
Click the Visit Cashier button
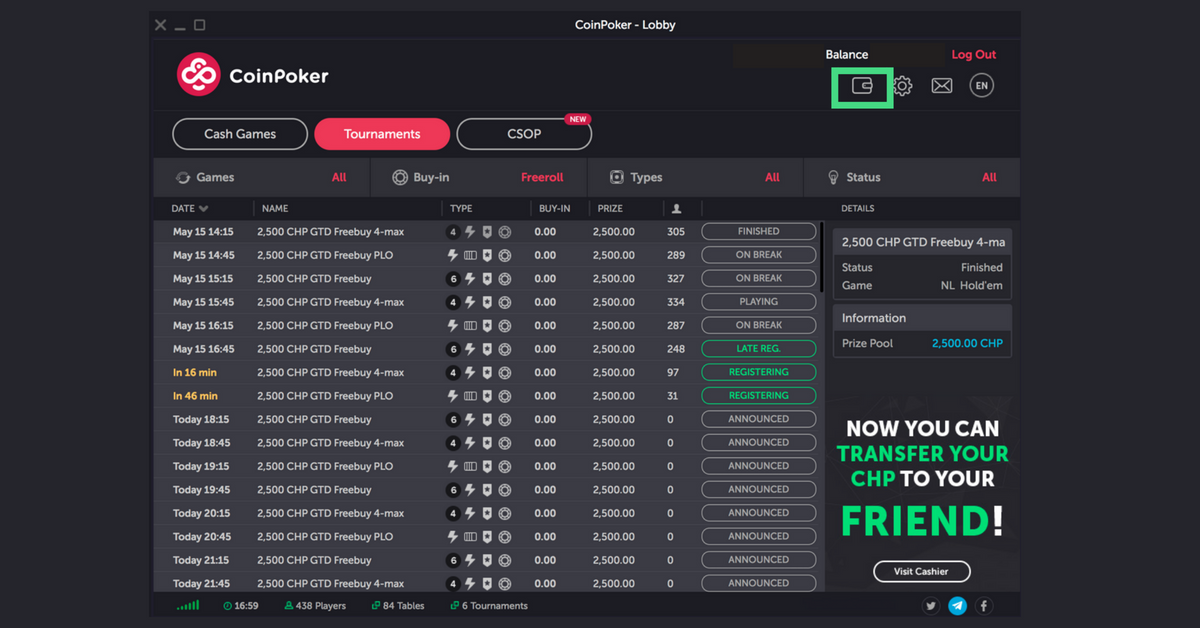[922, 572]
